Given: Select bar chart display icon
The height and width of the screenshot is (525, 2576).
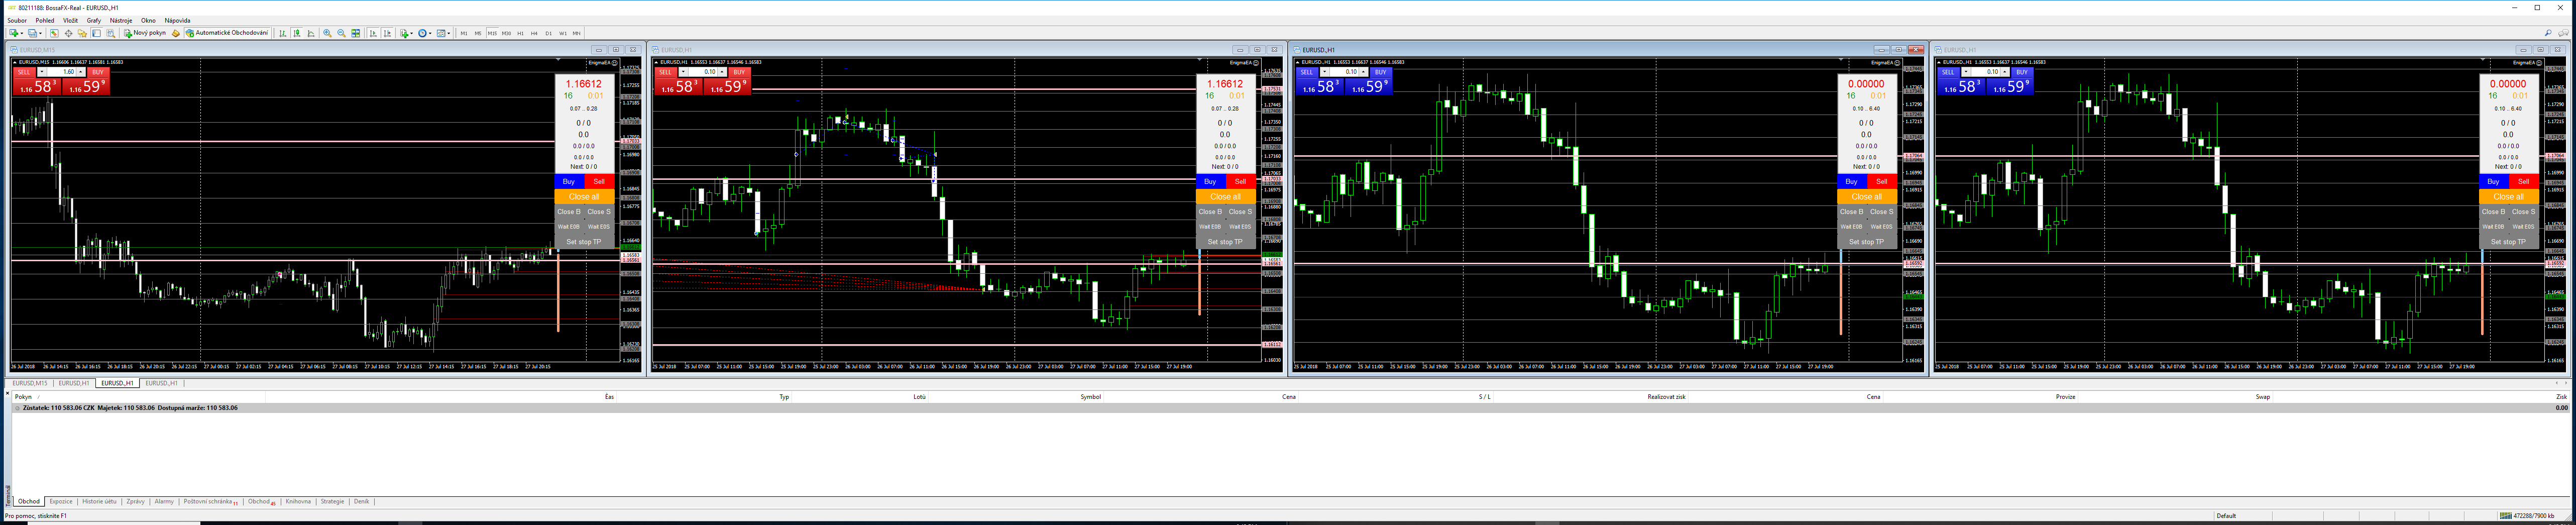Looking at the screenshot, I should (x=283, y=33).
